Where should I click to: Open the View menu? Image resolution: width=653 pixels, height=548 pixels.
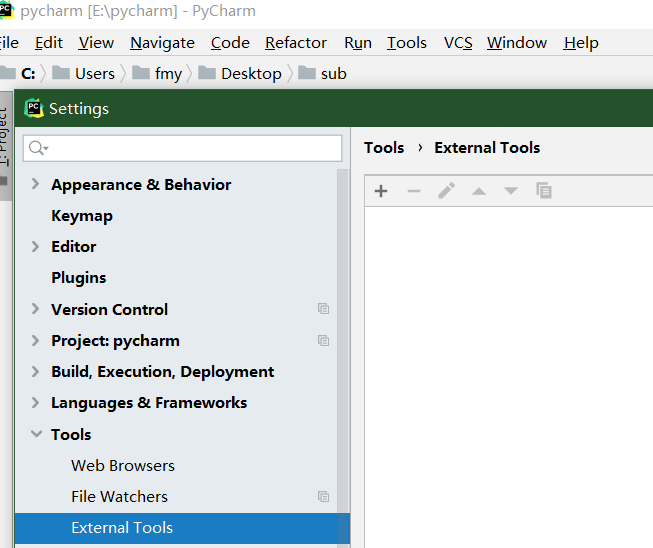tap(96, 42)
